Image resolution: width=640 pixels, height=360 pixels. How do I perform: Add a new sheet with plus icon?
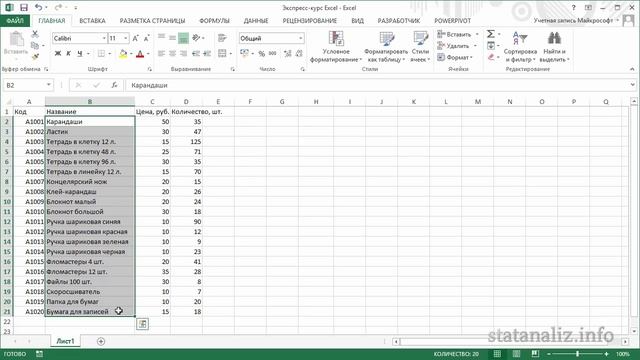[101, 341]
